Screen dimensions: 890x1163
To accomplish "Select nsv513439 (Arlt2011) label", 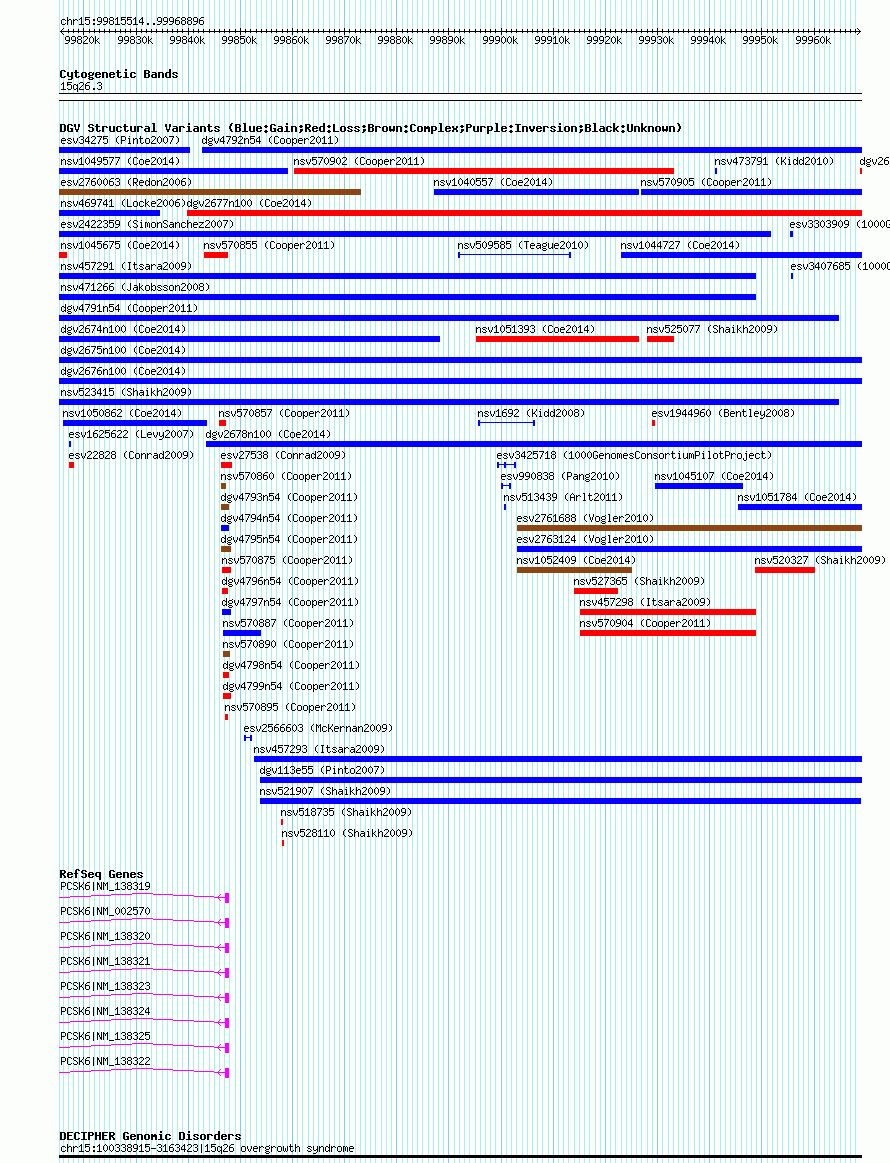I will click(x=564, y=497).
